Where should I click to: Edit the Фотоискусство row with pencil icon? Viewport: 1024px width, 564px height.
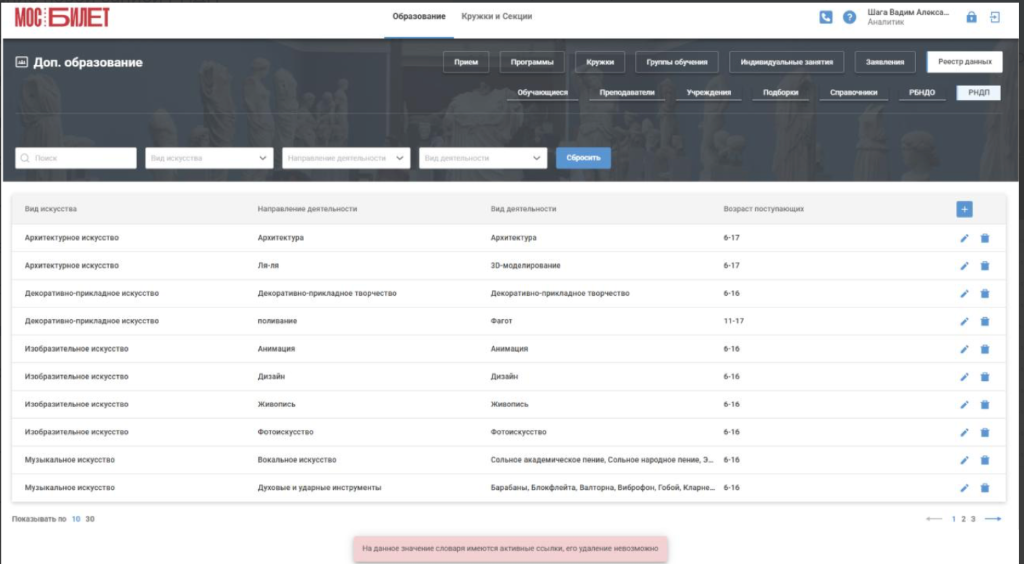(x=964, y=432)
